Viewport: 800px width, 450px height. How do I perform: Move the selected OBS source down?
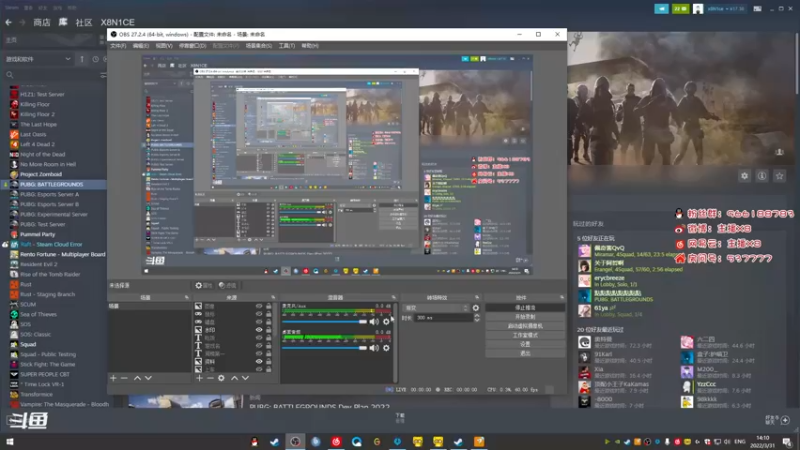(245, 378)
